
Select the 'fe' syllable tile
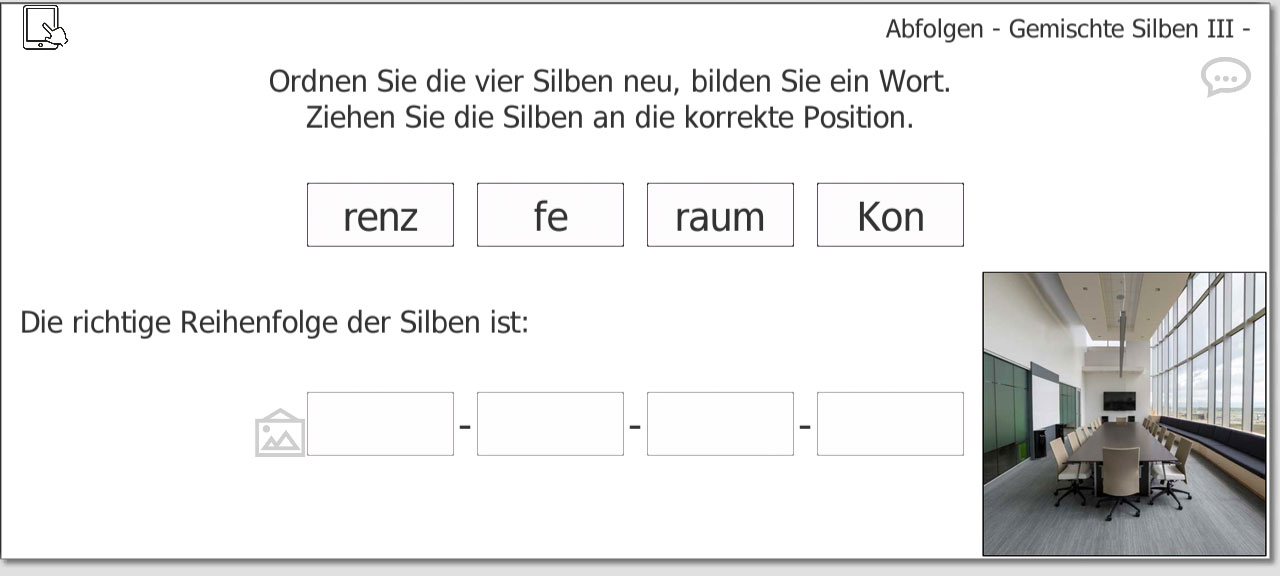(550, 215)
